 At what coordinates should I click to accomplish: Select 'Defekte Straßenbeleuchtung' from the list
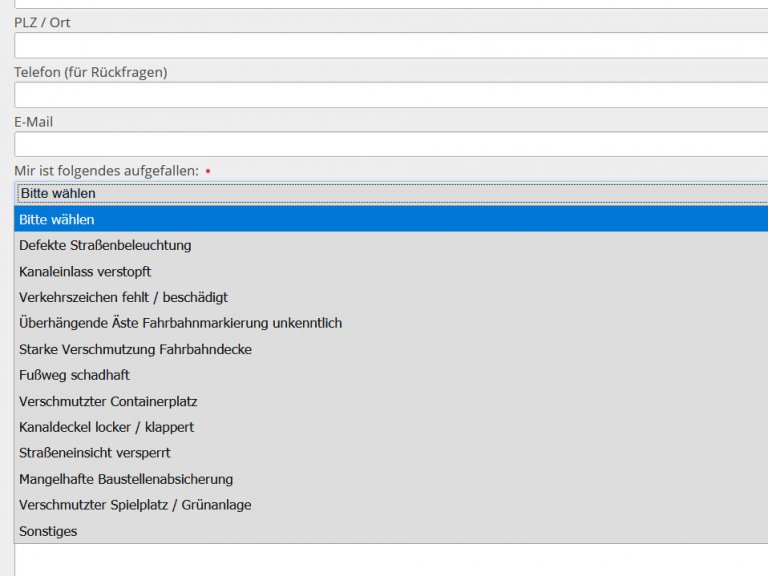click(x=105, y=245)
